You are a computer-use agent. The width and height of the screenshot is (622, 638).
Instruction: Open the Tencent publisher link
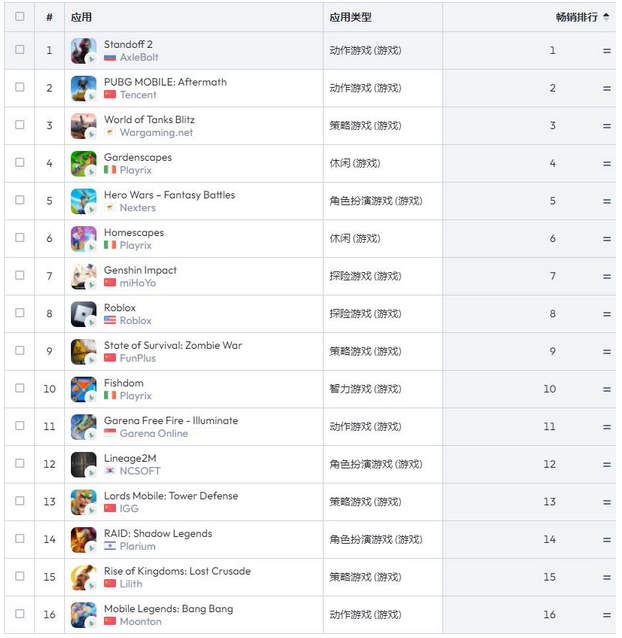coord(138,95)
